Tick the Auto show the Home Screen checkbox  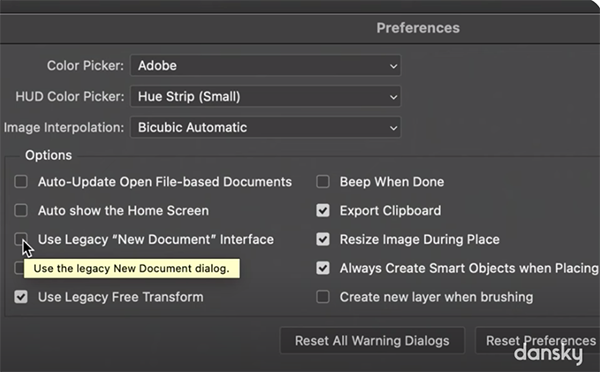click(x=21, y=210)
